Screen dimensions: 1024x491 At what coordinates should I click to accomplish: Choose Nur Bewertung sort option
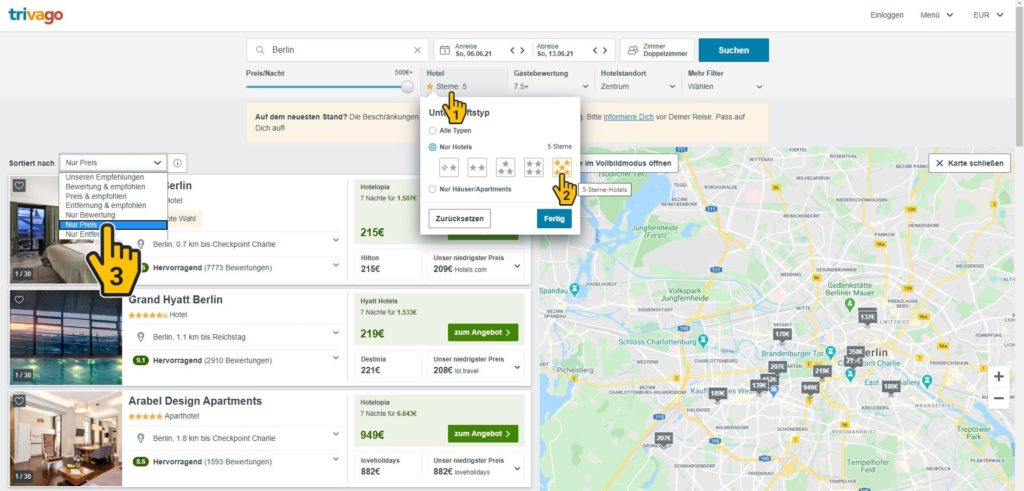tap(113, 215)
